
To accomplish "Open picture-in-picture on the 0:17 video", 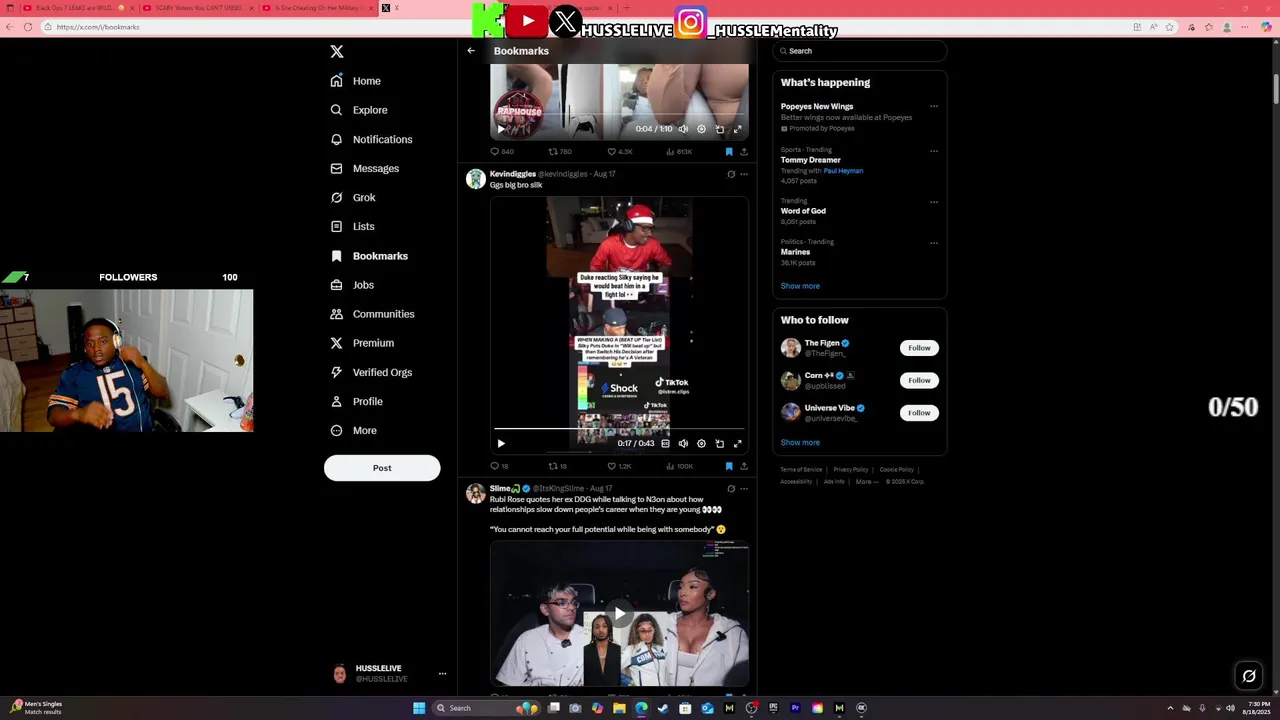I will (x=719, y=443).
